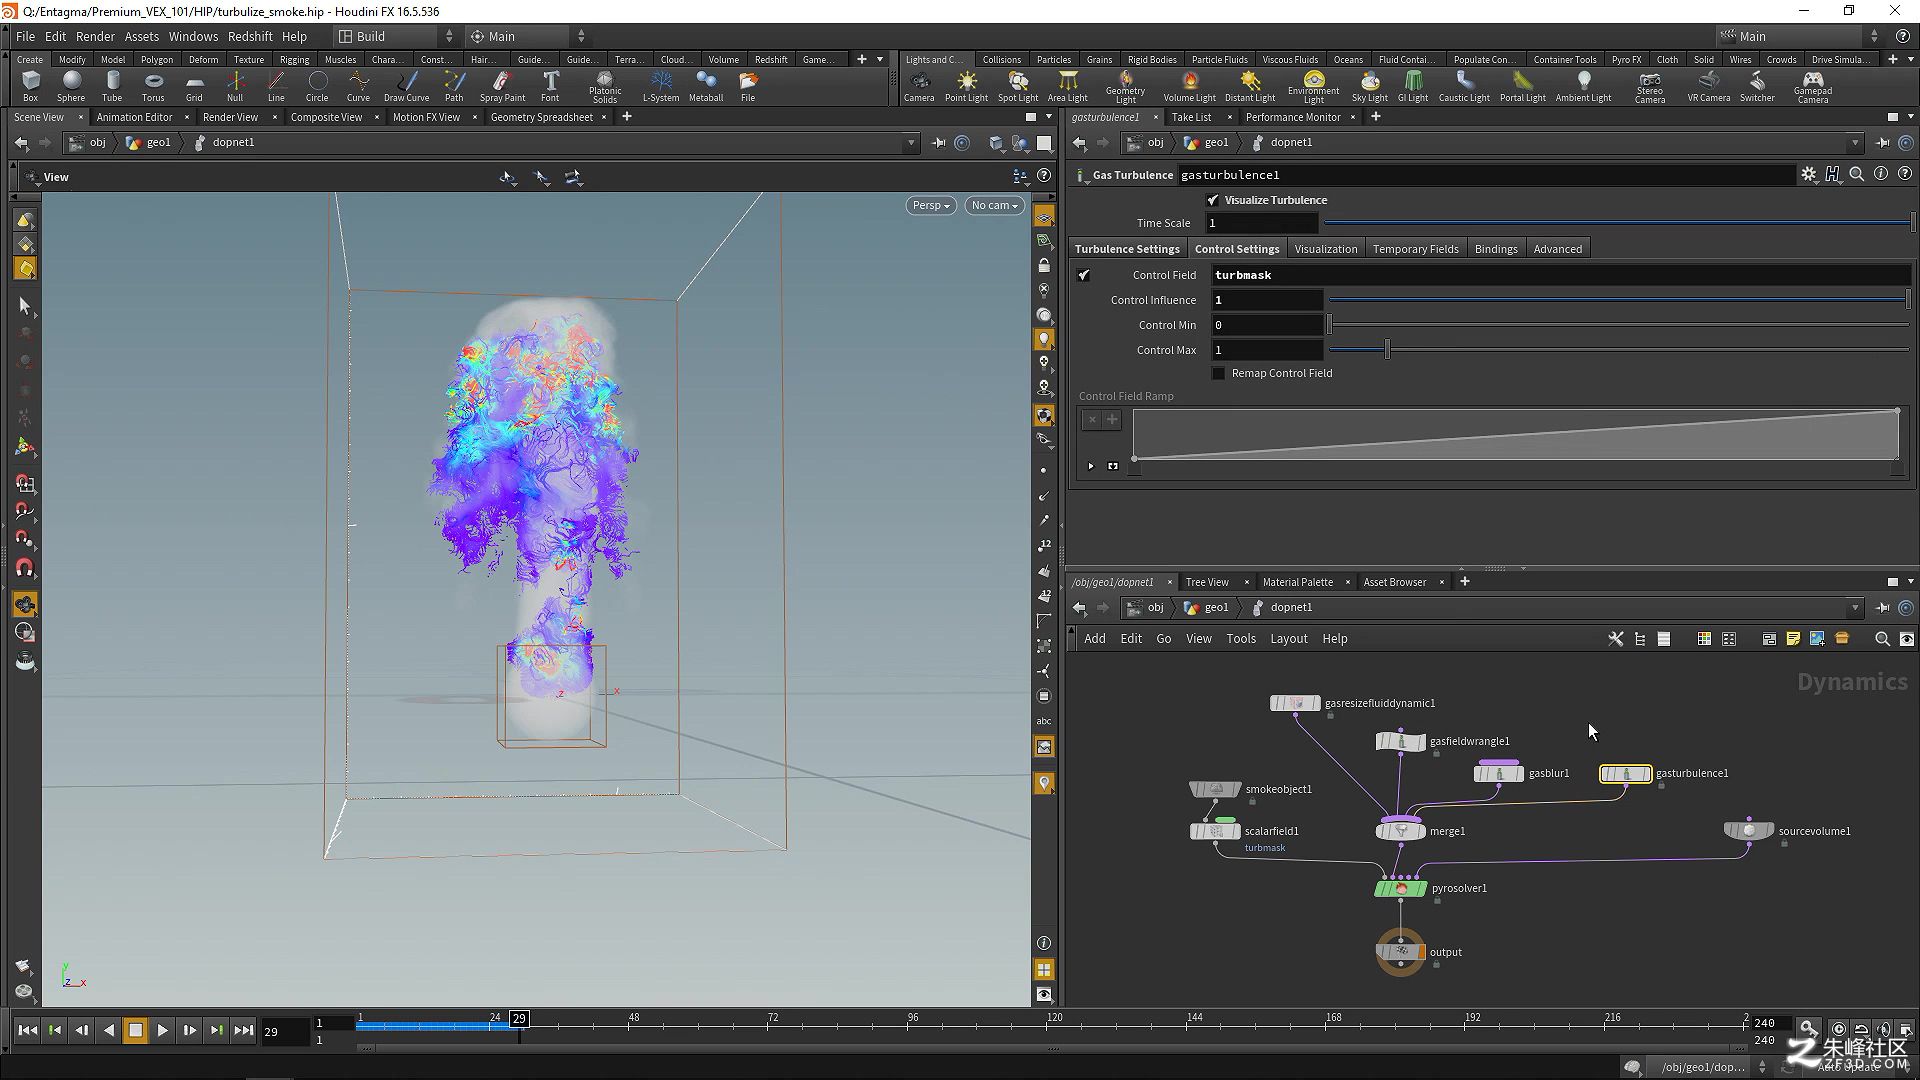Click the current frame number field
This screenshot has width=1920, height=1080.
click(x=284, y=1031)
